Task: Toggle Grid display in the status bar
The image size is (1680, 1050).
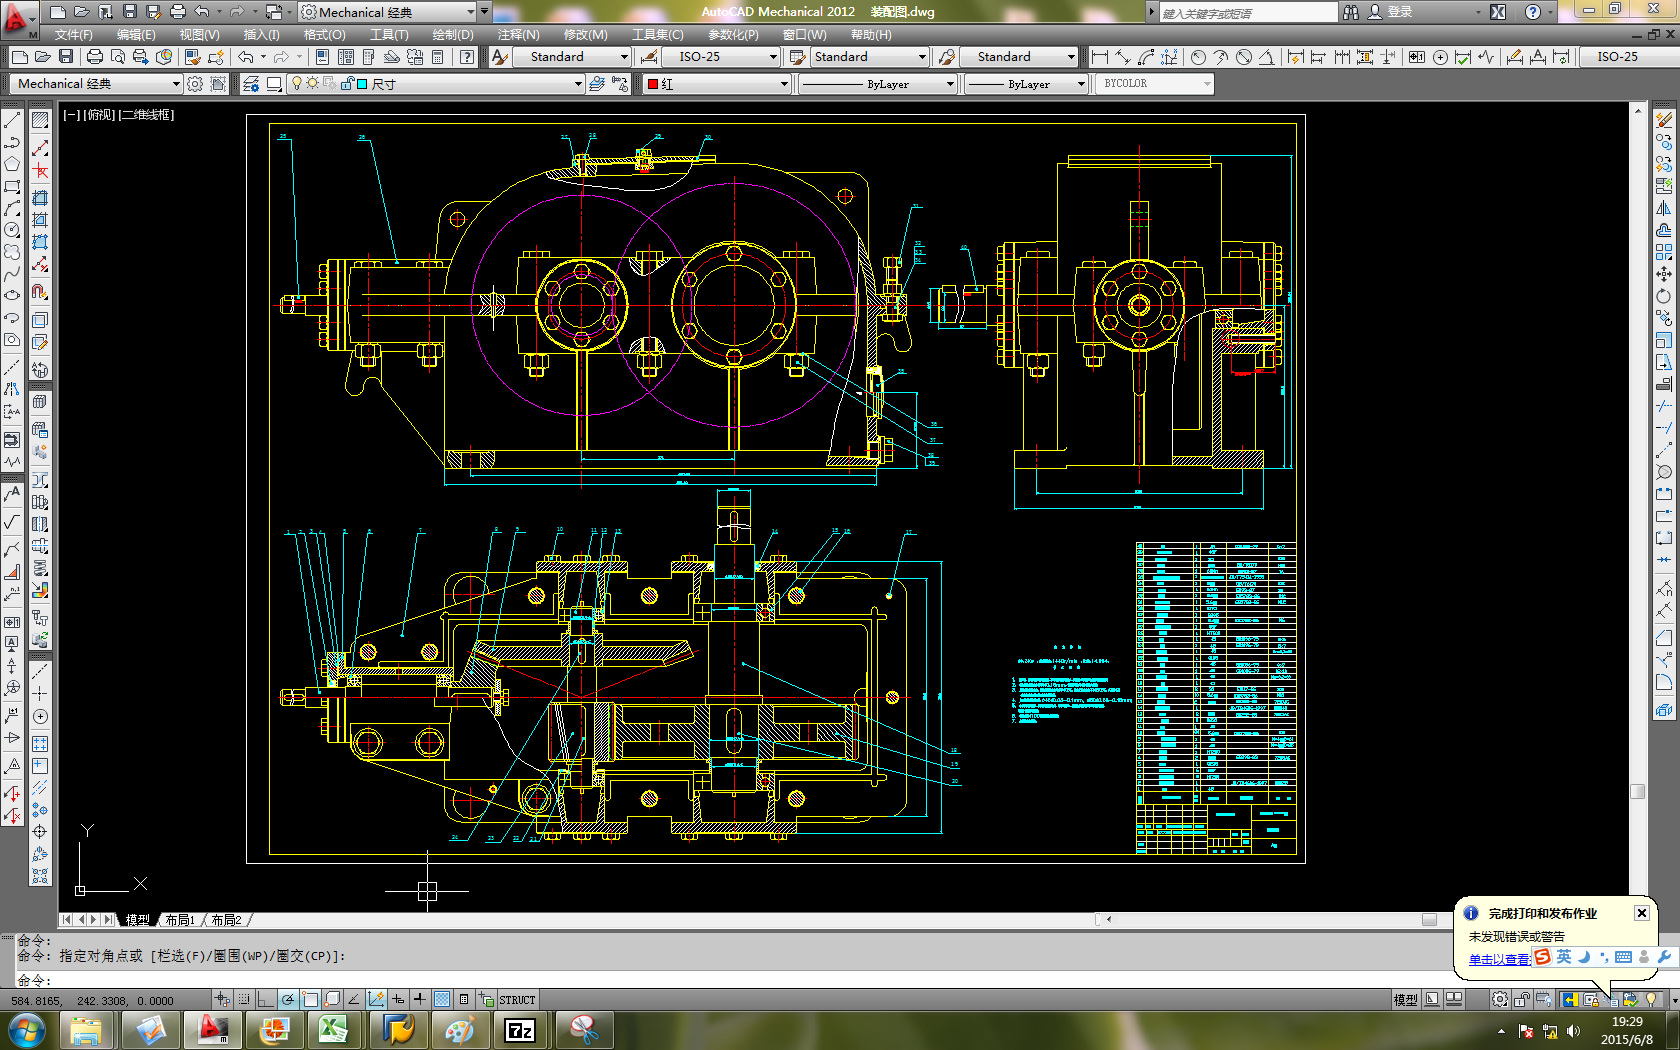Action: coord(243,999)
